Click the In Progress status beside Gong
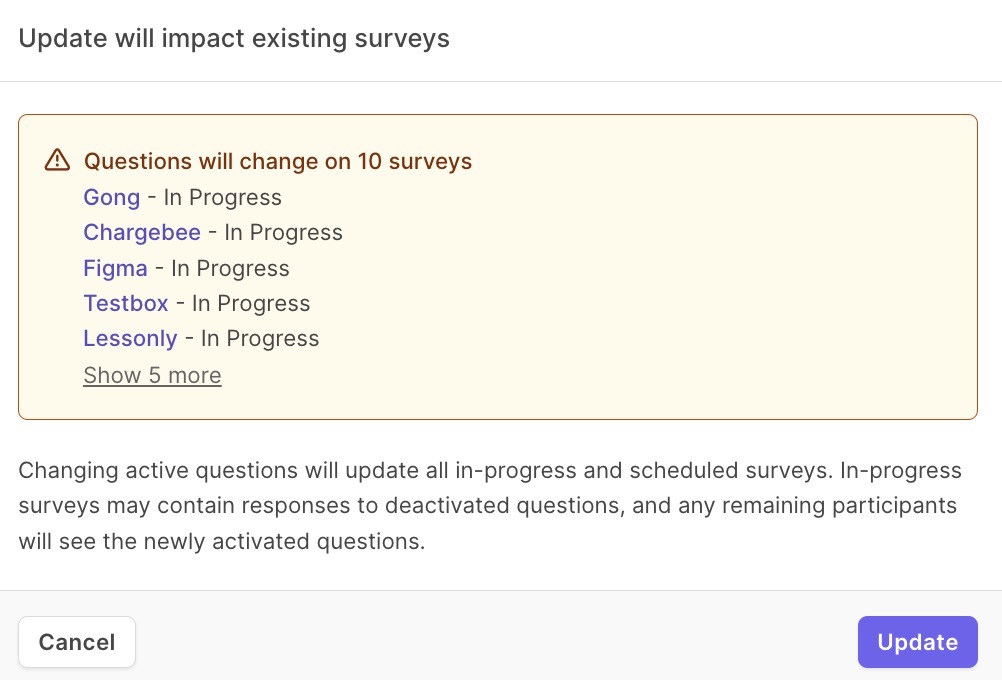This screenshot has width=1002, height=680. coord(223,197)
